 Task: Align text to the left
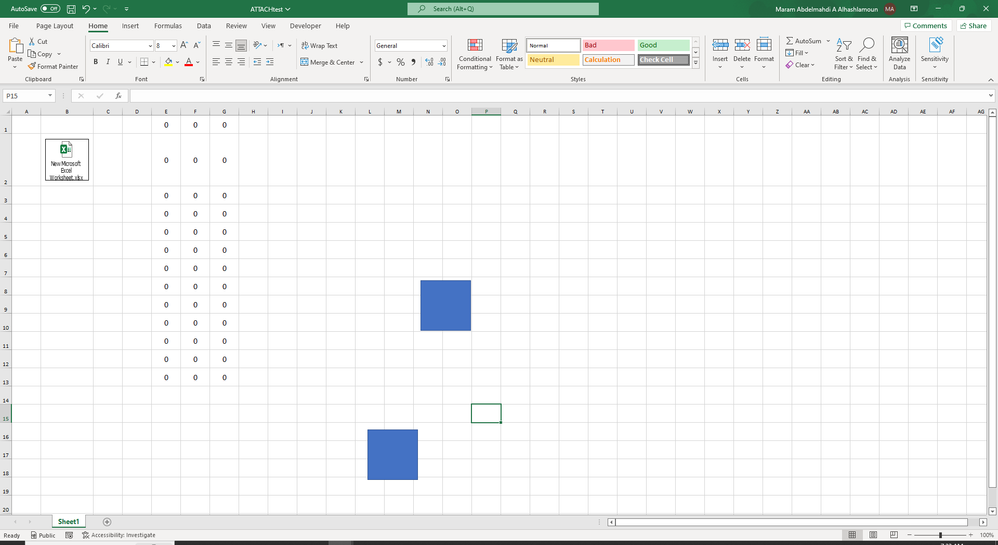216,62
